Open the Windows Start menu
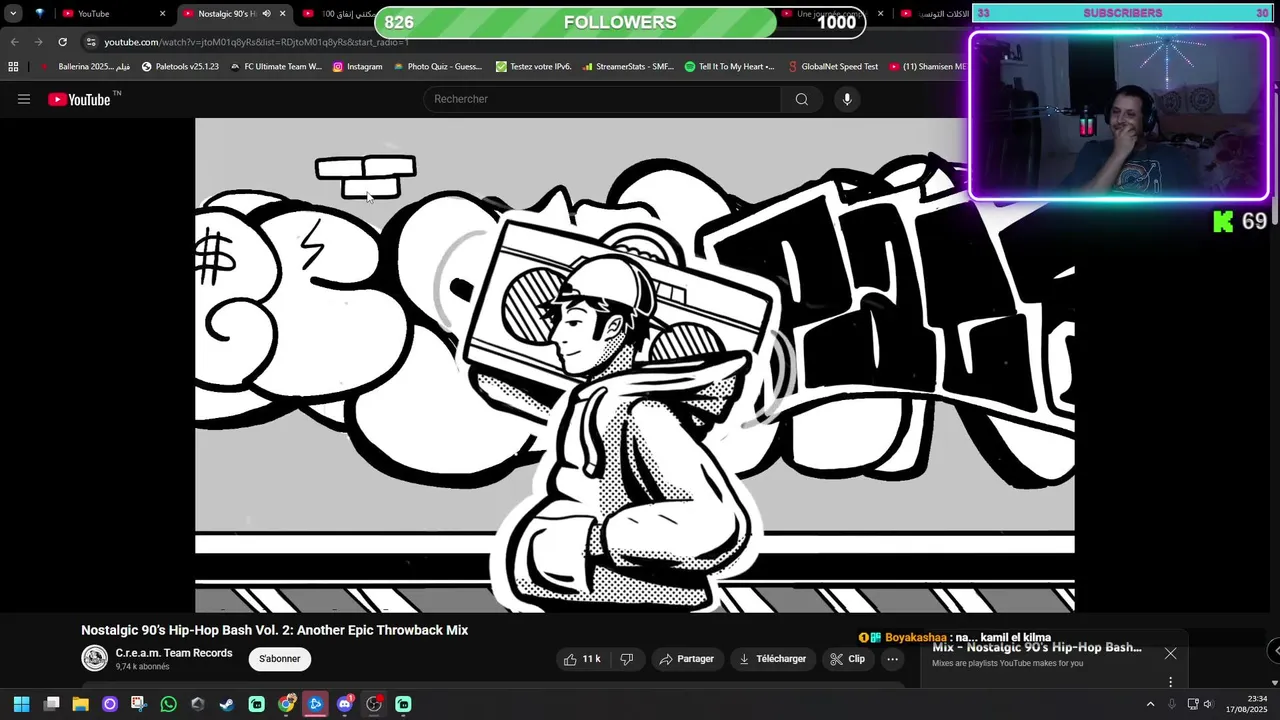 [x=21, y=704]
